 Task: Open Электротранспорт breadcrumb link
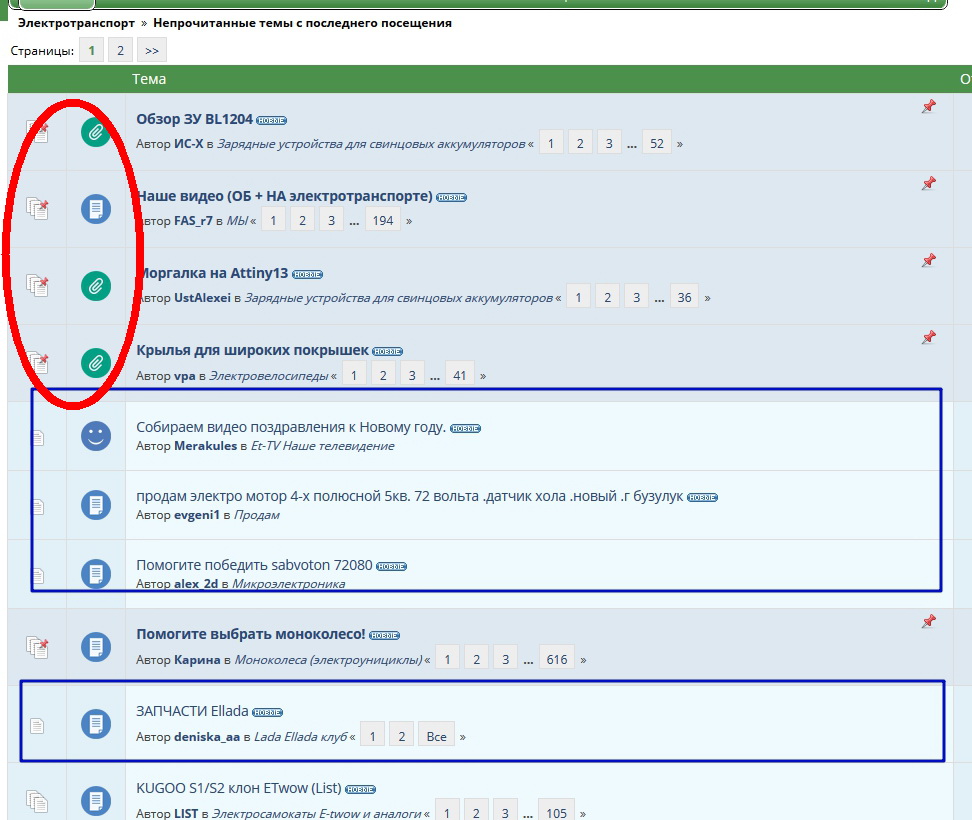76,22
